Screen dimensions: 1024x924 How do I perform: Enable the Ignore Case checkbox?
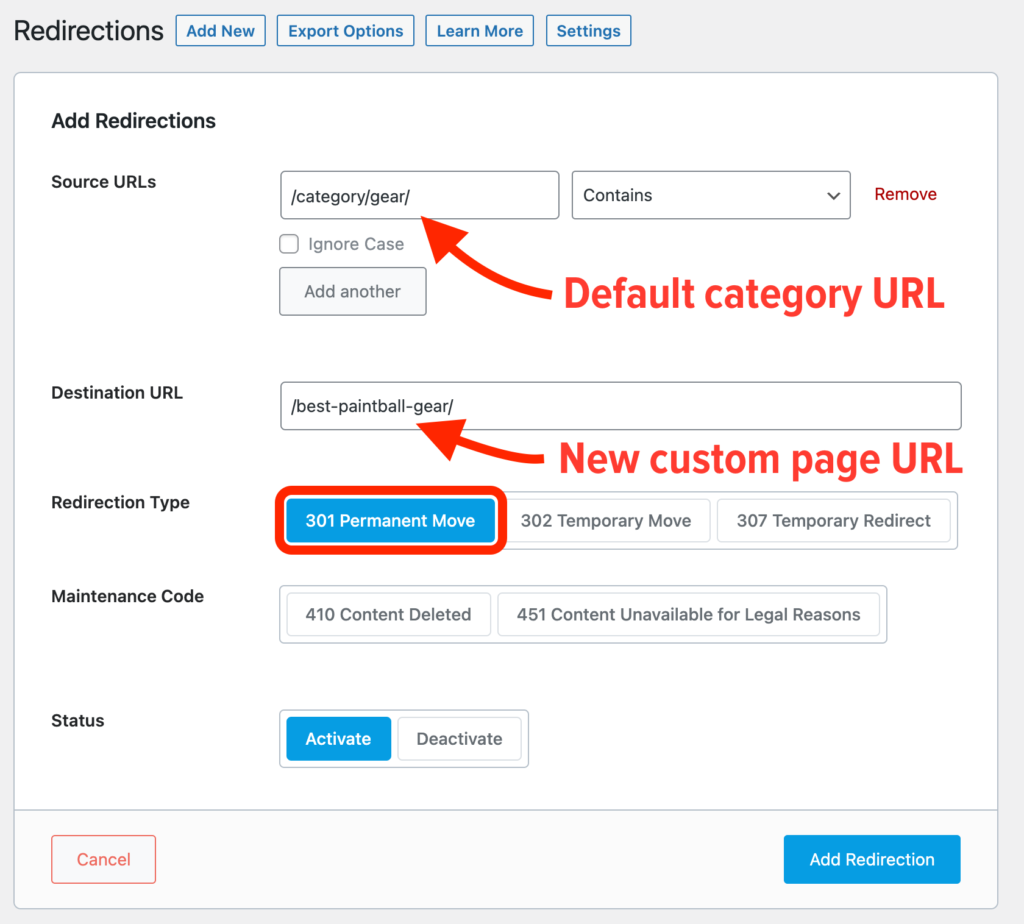[x=289, y=244]
